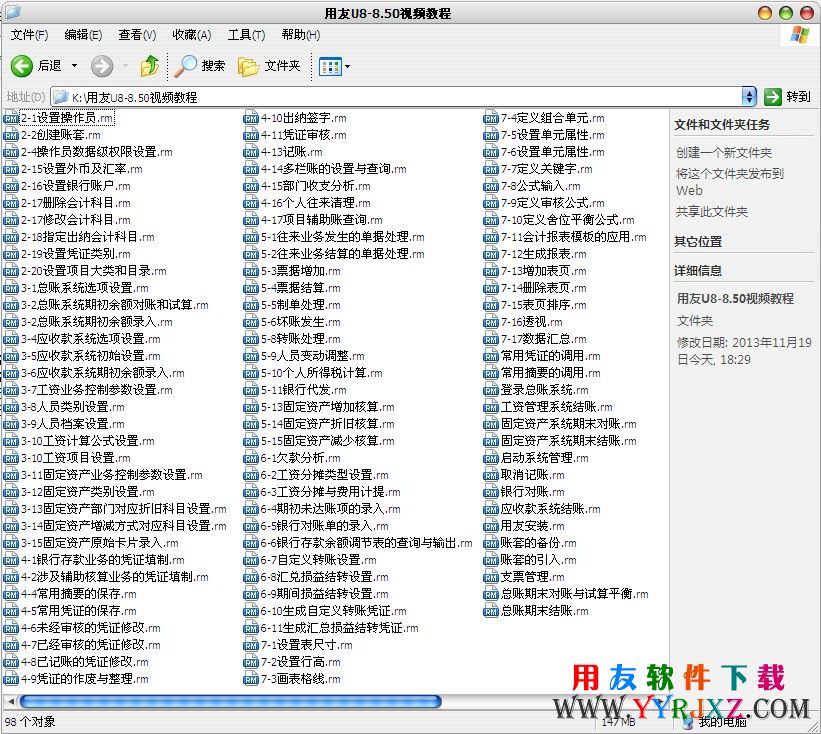Viewport: 821px width, 734px height.
Task: Collapse the 详细信息 section
Action: pyautogui.click(x=697, y=271)
